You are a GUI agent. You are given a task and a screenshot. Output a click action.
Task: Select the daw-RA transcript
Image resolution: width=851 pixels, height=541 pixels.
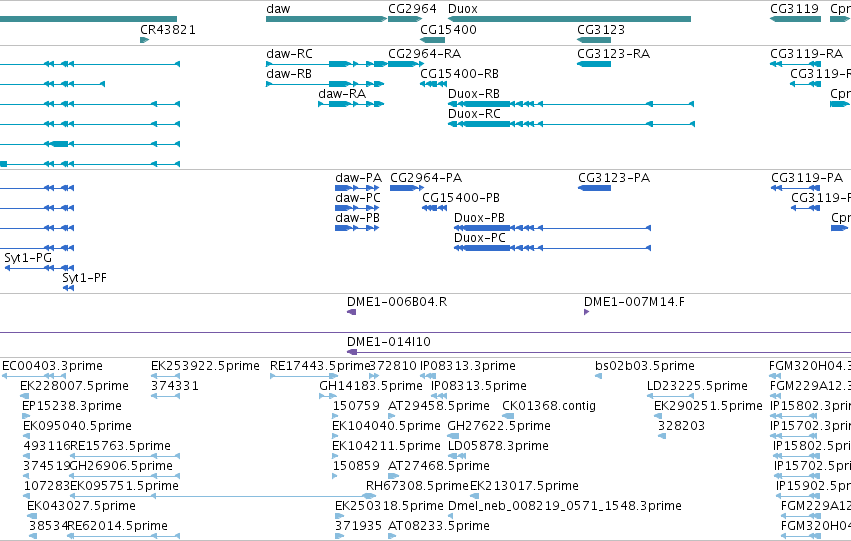pyautogui.click(x=351, y=104)
